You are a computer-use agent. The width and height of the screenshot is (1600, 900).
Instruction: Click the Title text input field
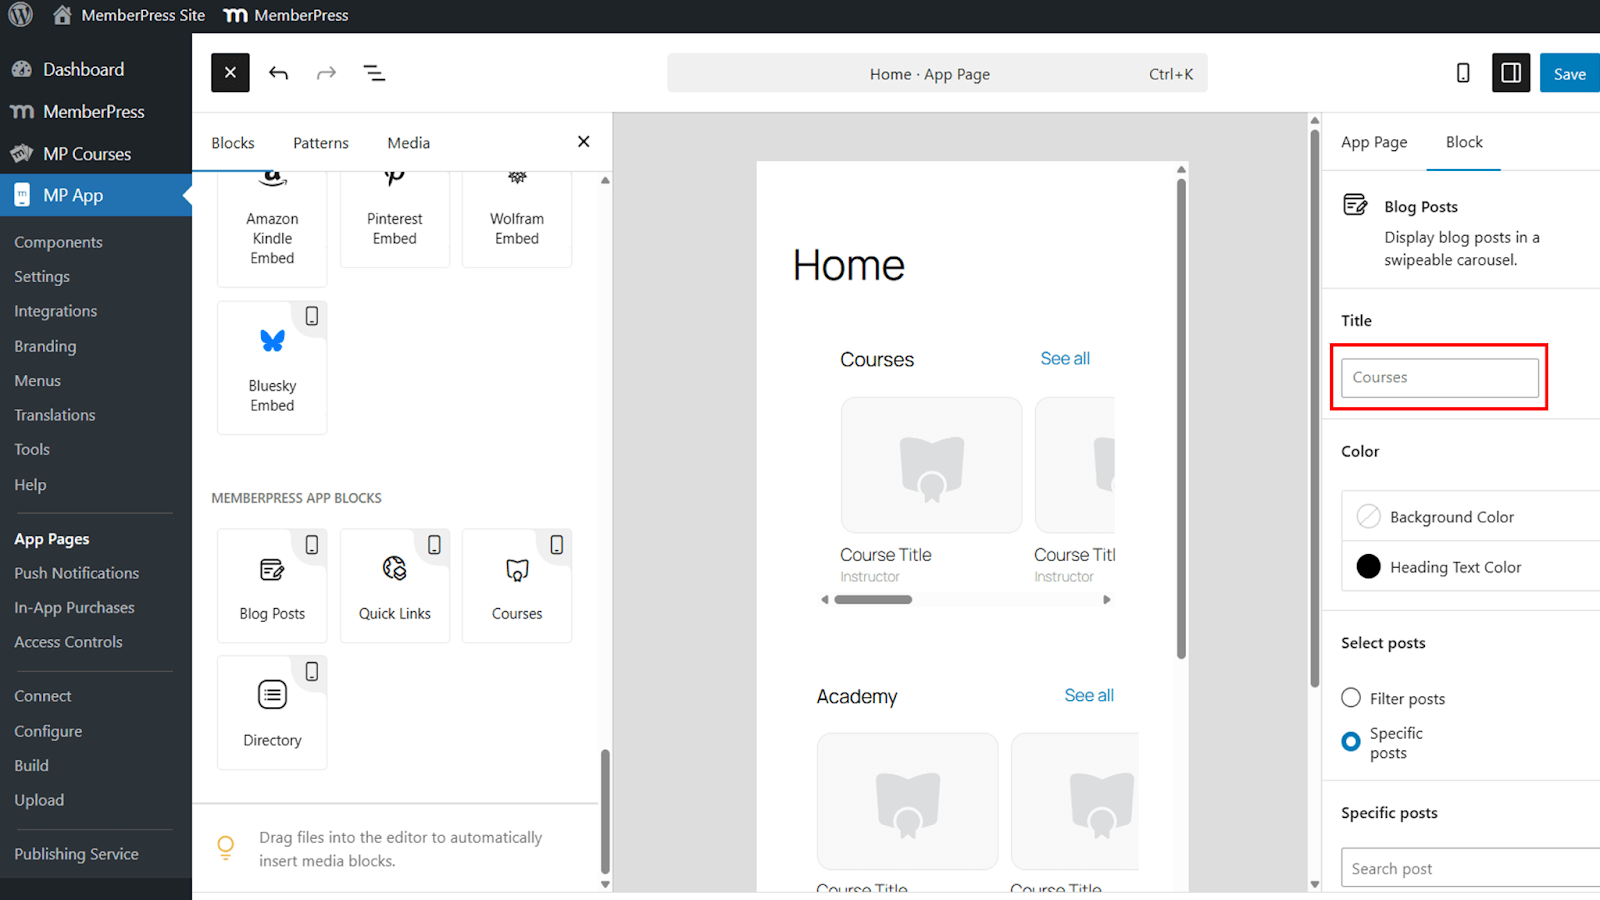click(1439, 377)
